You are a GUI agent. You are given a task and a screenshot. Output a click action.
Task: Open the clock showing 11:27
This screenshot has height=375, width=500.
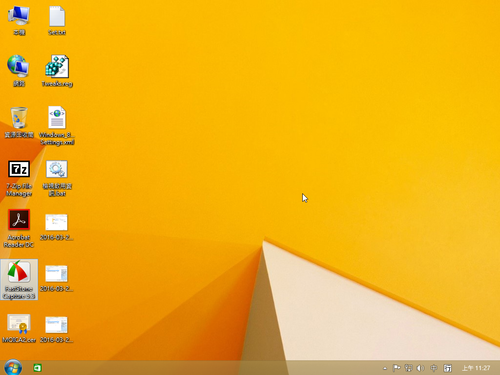[x=476, y=368]
